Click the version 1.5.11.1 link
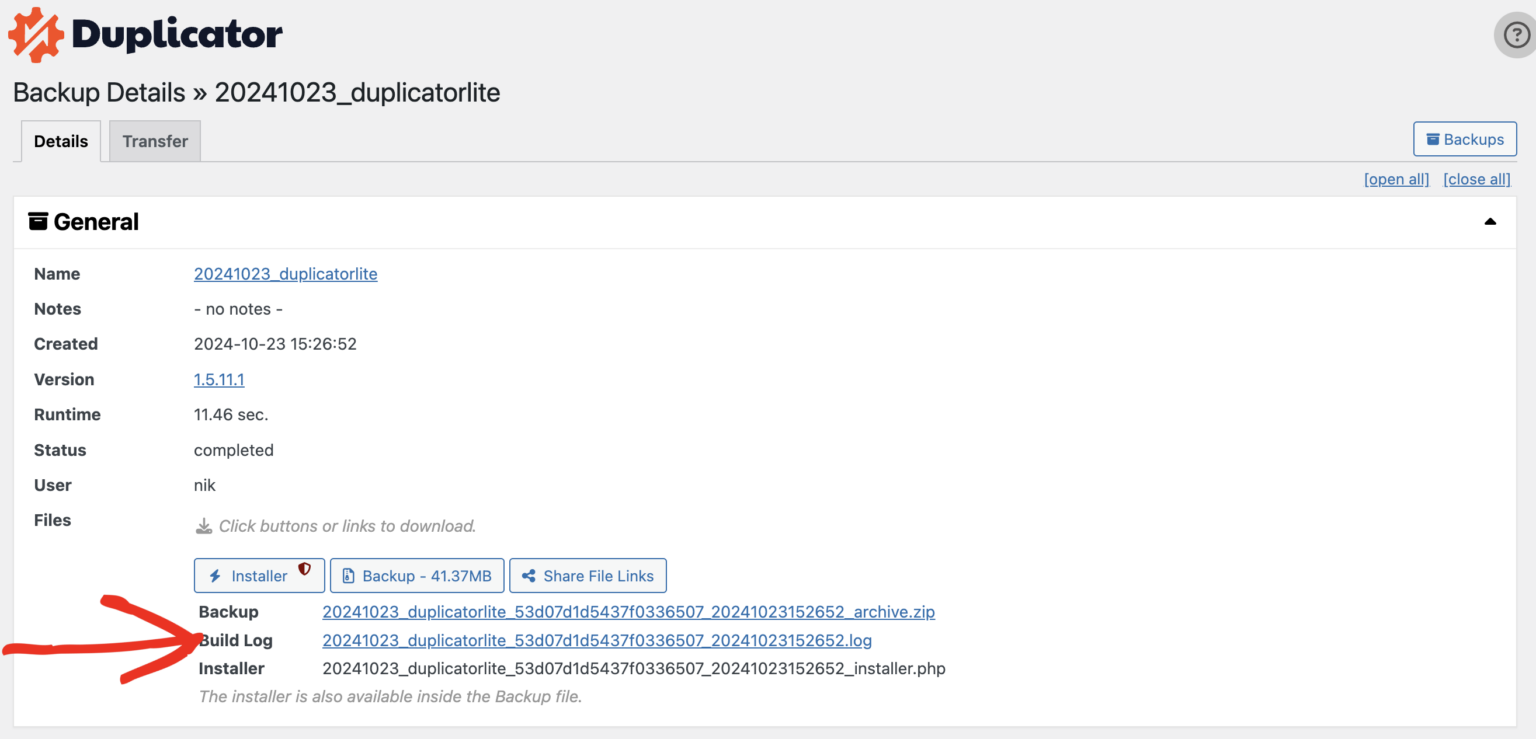 [219, 380]
